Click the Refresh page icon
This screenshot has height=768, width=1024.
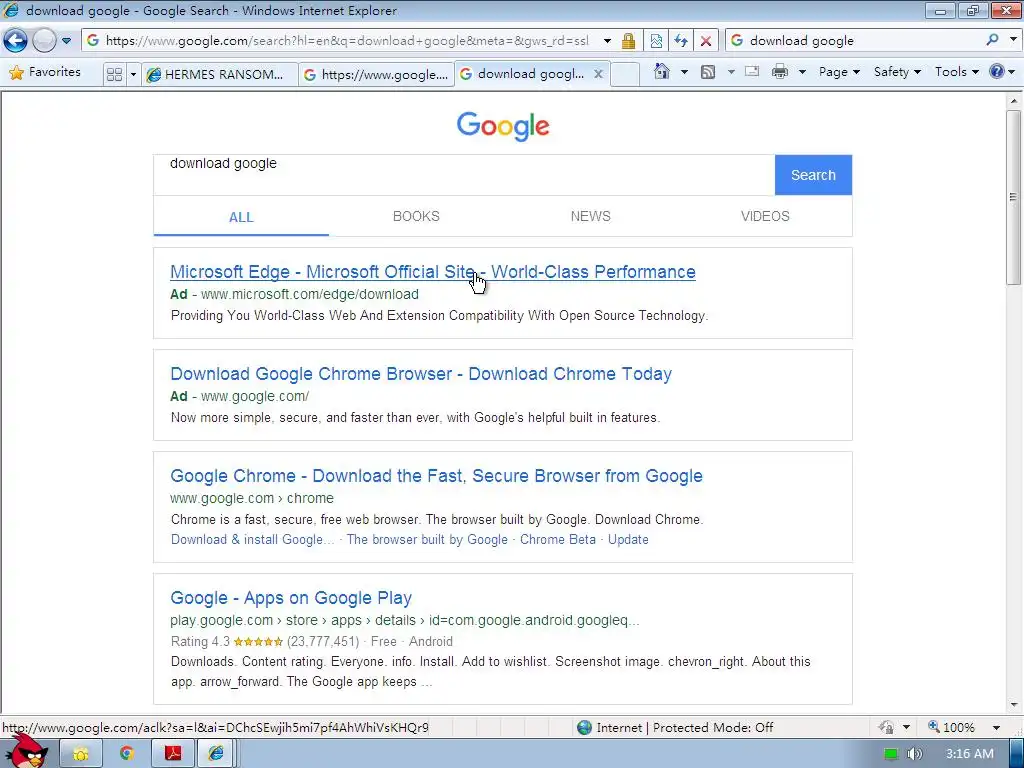(681, 41)
